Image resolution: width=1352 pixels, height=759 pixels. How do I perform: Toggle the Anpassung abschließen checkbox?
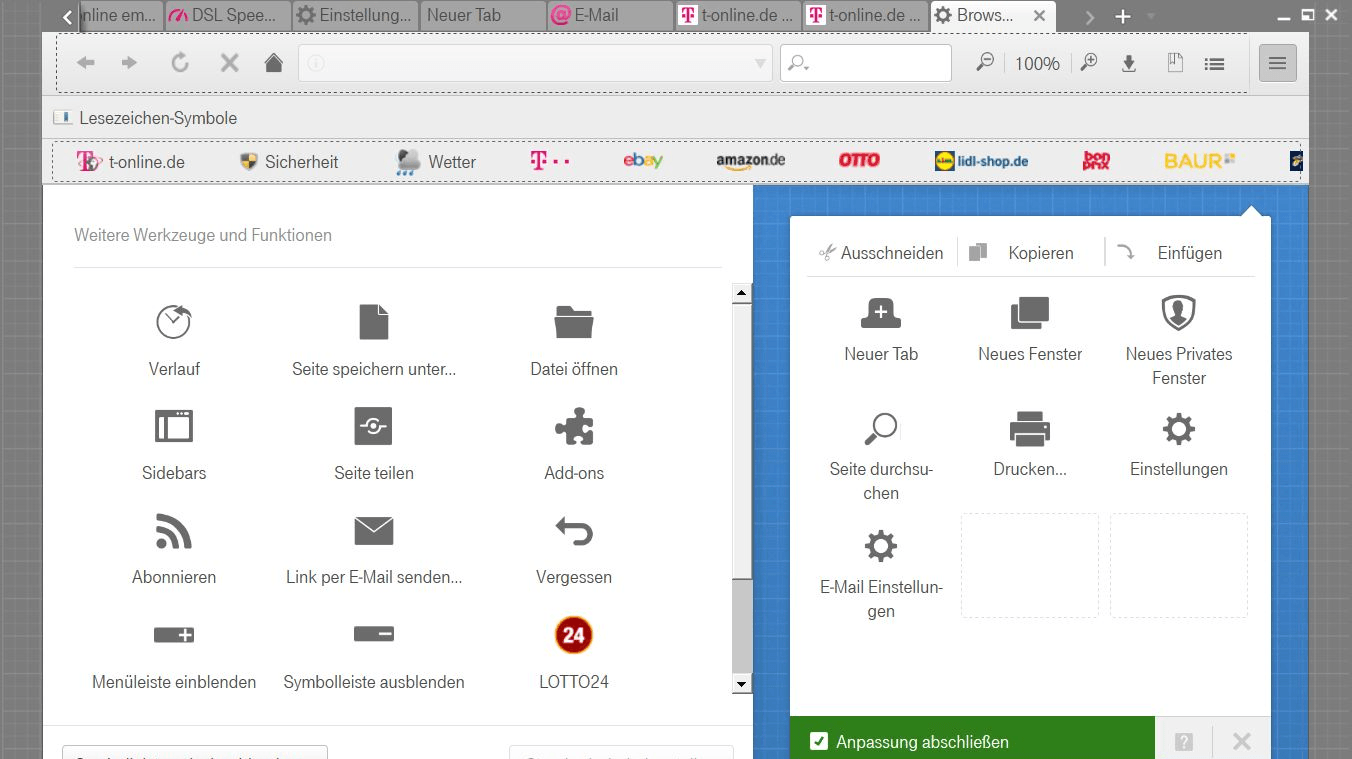point(819,742)
